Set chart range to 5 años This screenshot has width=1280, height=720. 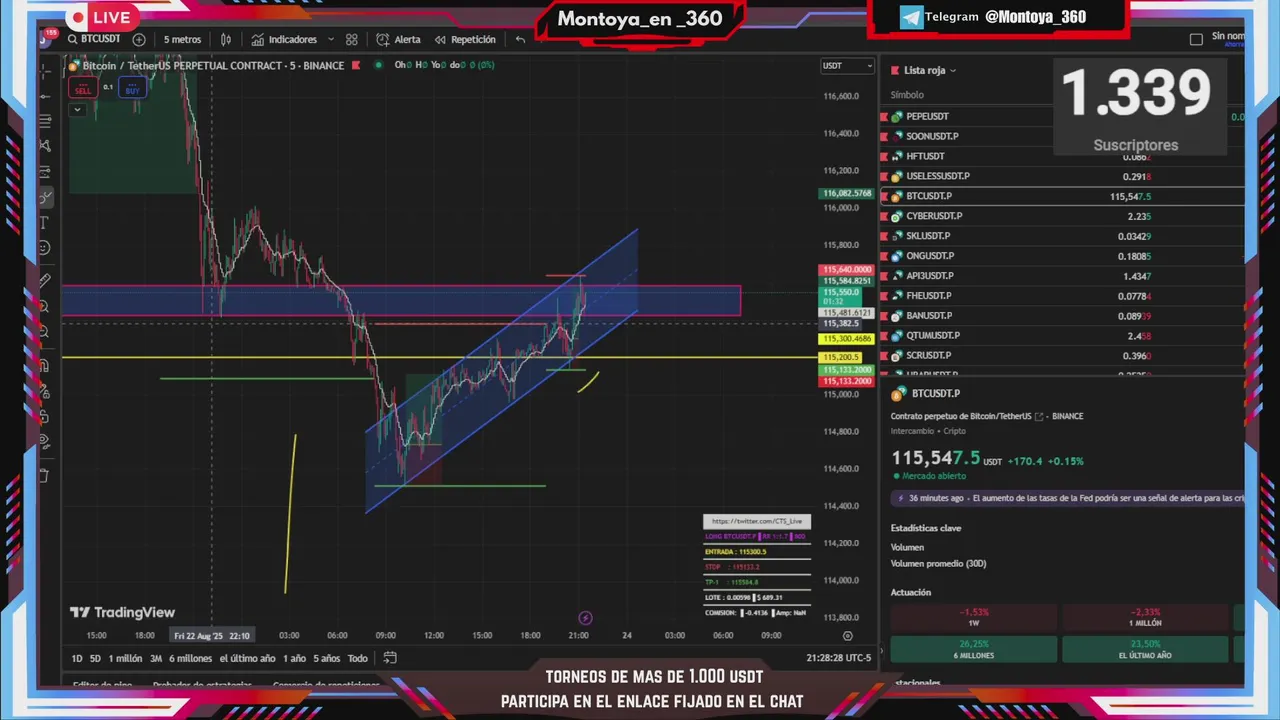326,658
